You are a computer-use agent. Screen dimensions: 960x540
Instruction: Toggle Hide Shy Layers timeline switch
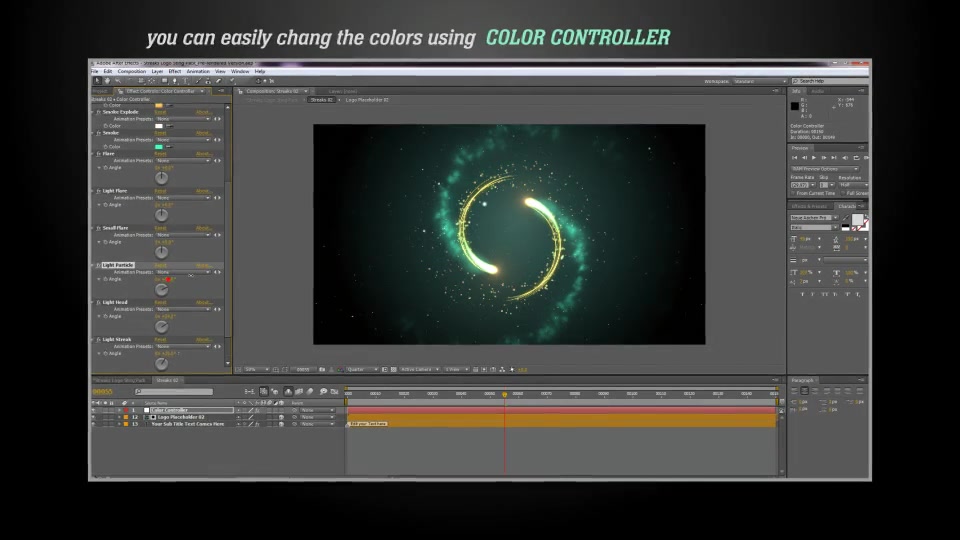coord(288,391)
